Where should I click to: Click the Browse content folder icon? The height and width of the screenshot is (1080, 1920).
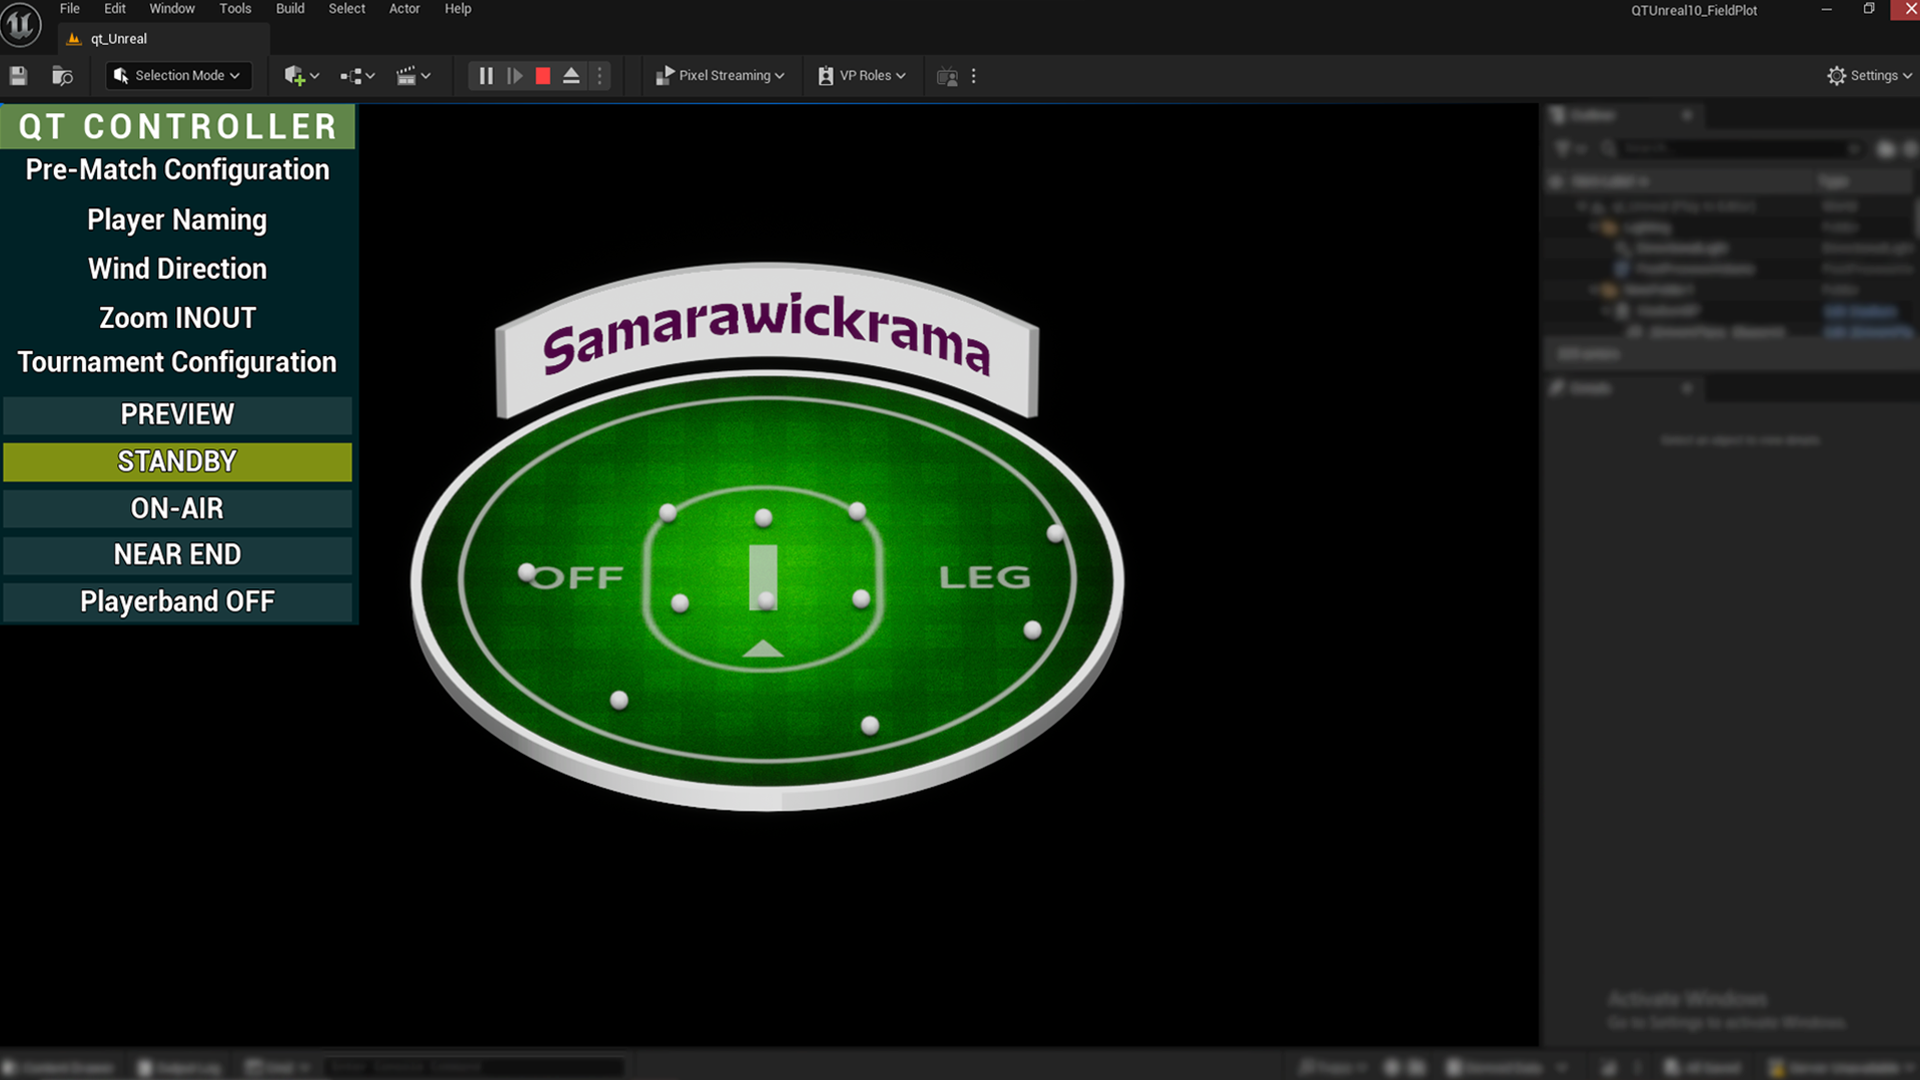click(x=62, y=76)
